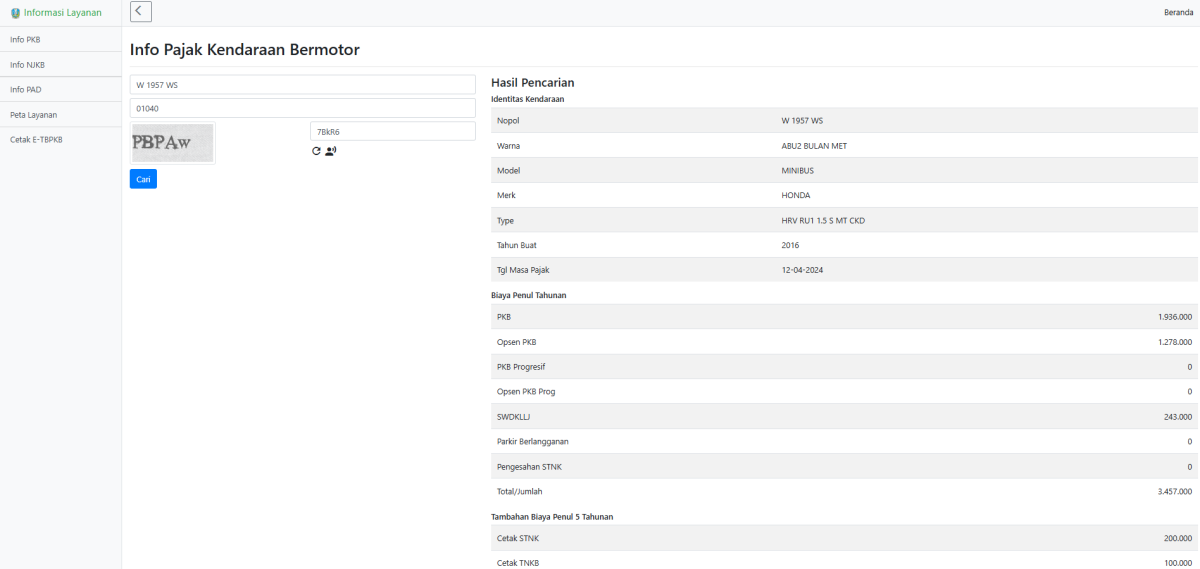1200x569 pixels.
Task: Open Peta Layanan from the sidebar
Action: click(33, 115)
